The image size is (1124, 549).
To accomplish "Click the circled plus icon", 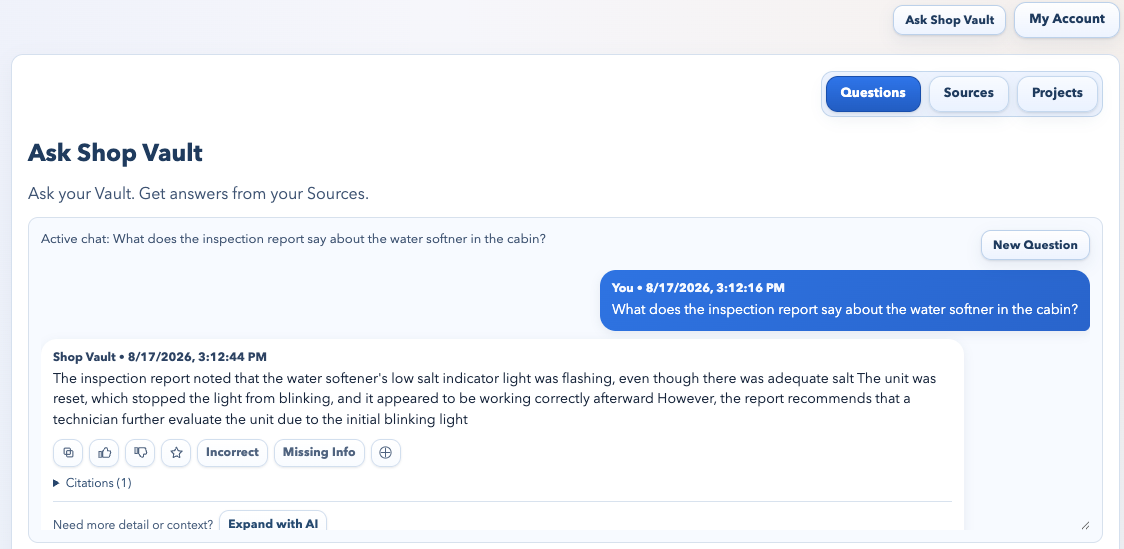I will coord(386,452).
